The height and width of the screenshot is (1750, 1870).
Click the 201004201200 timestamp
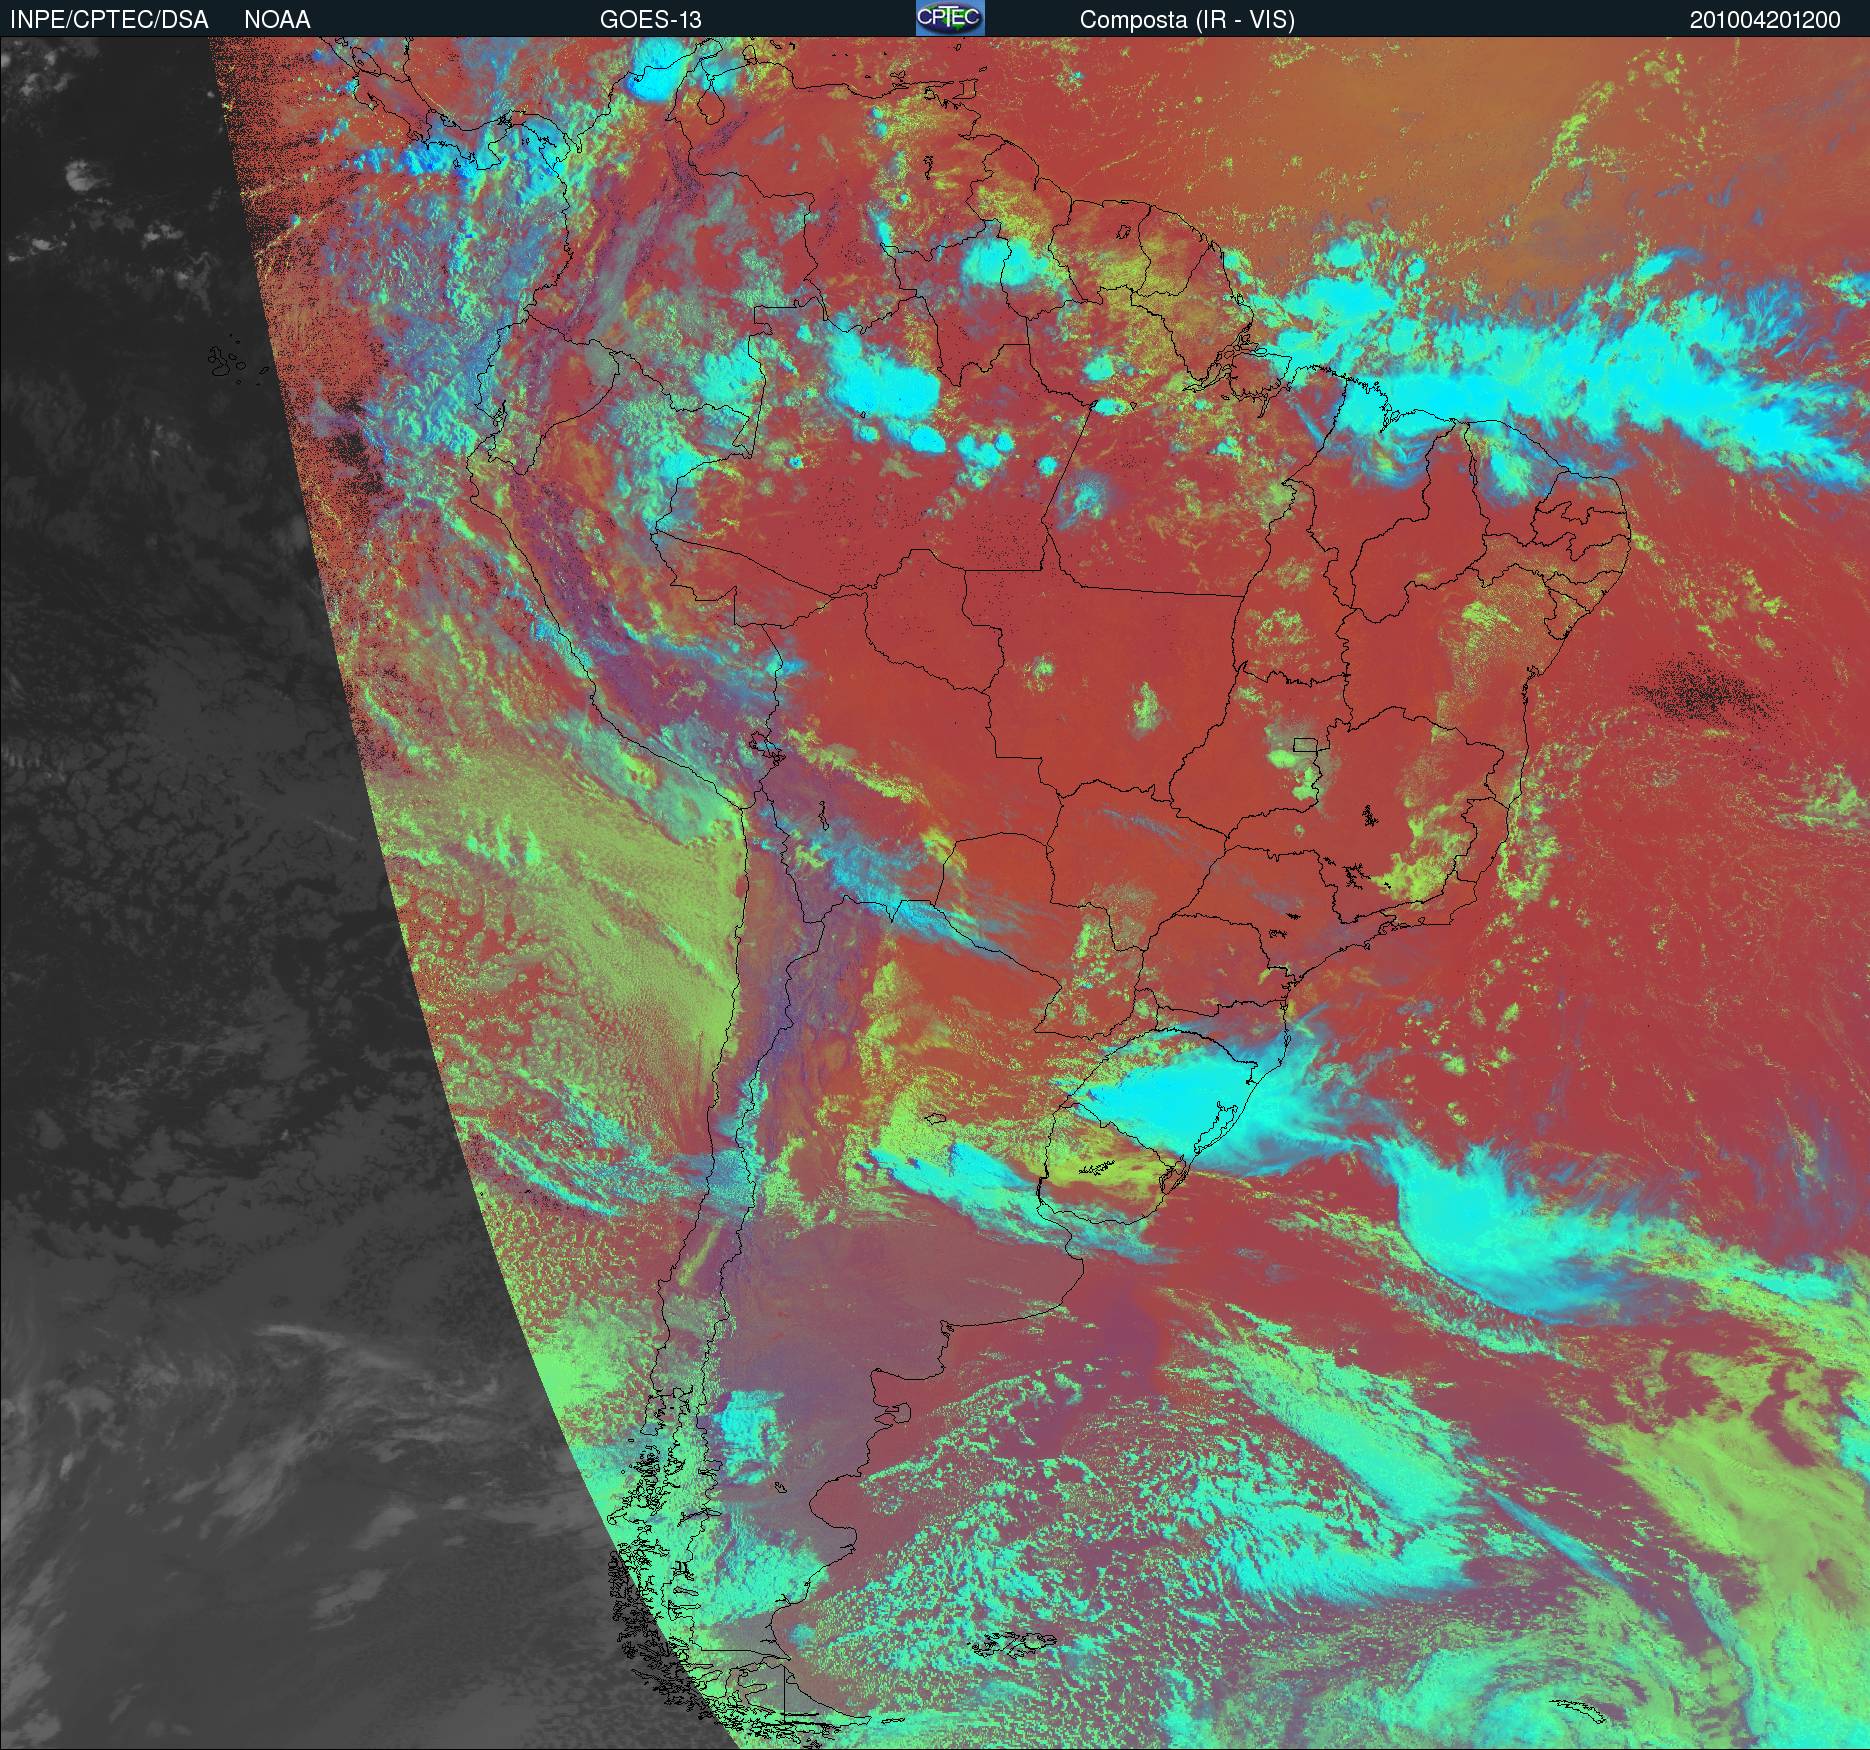(1765, 20)
